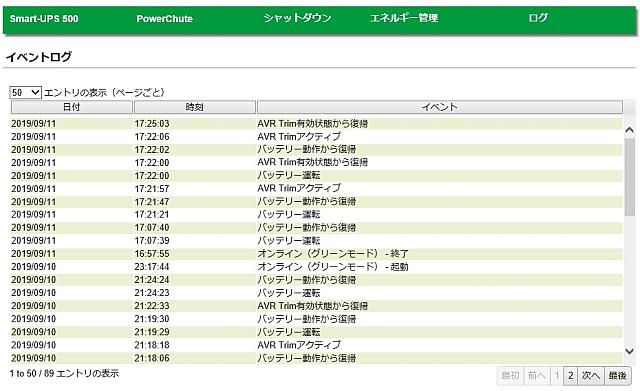Click the バッテリー運転 event at 21:19:29

289,332
